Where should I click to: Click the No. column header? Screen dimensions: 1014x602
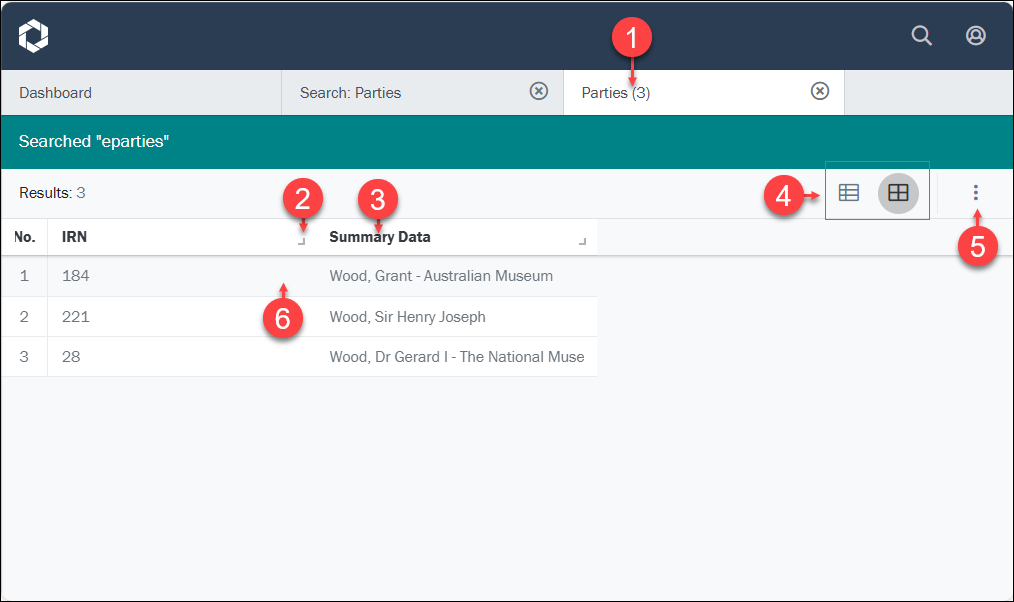[24, 238]
